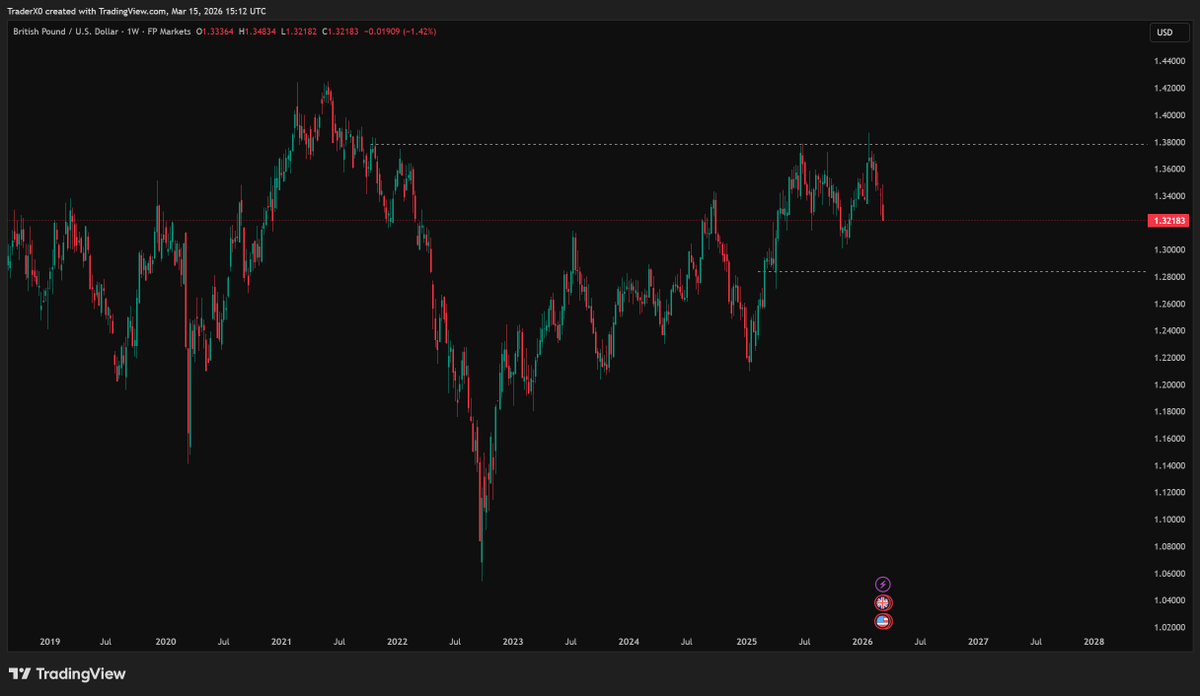Click the 2025 label on the time axis
Screen dimensions: 1200x696
[x=745, y=642]
